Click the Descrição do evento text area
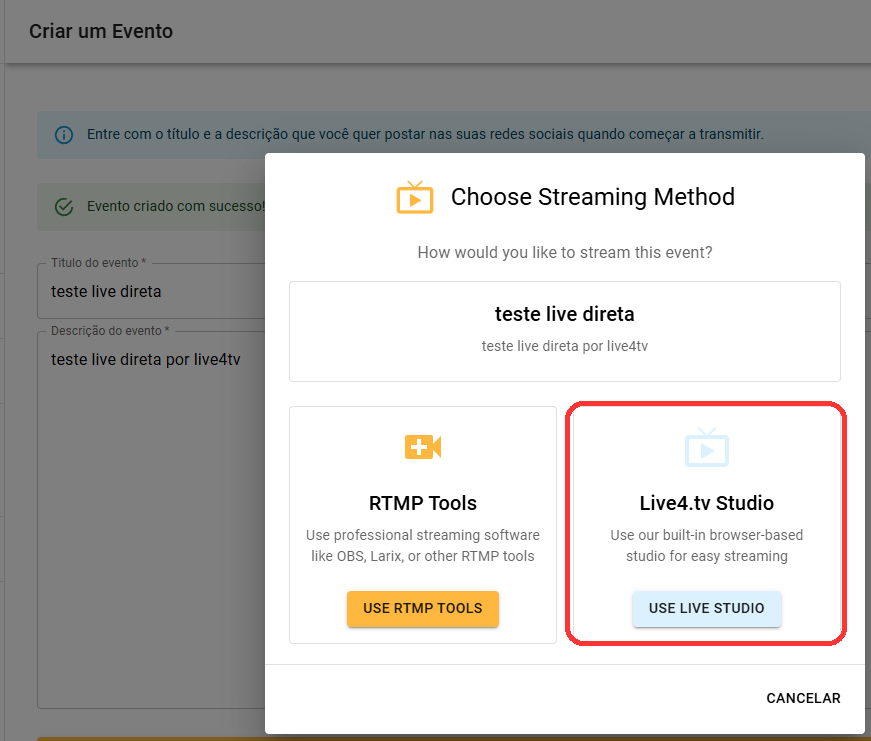Viewport: 871px width, 741px height. [x=151, y=520]
